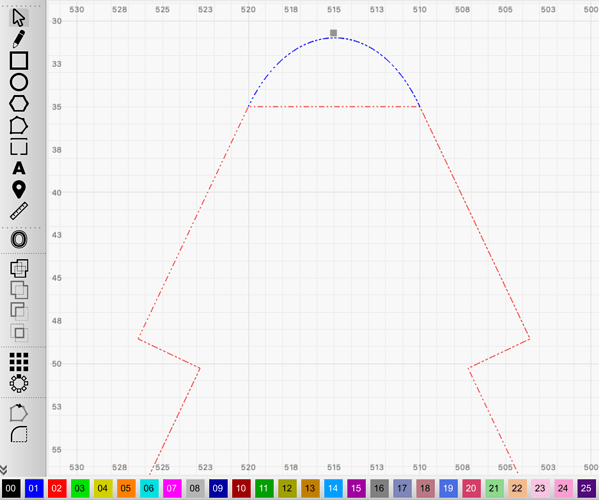Open the Grid Array tool
599x500 pixels.
19,362
